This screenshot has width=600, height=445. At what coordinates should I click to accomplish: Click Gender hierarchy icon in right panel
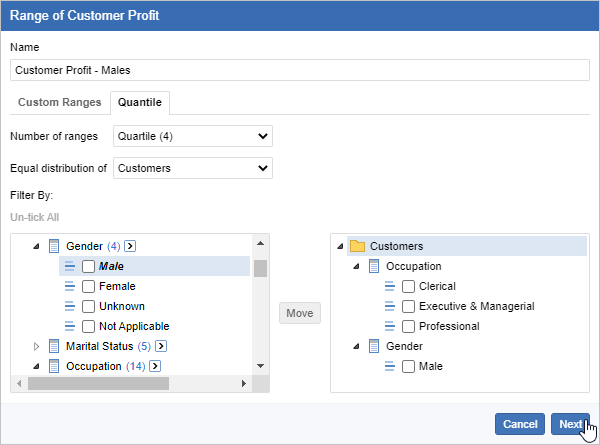point(374,346)
